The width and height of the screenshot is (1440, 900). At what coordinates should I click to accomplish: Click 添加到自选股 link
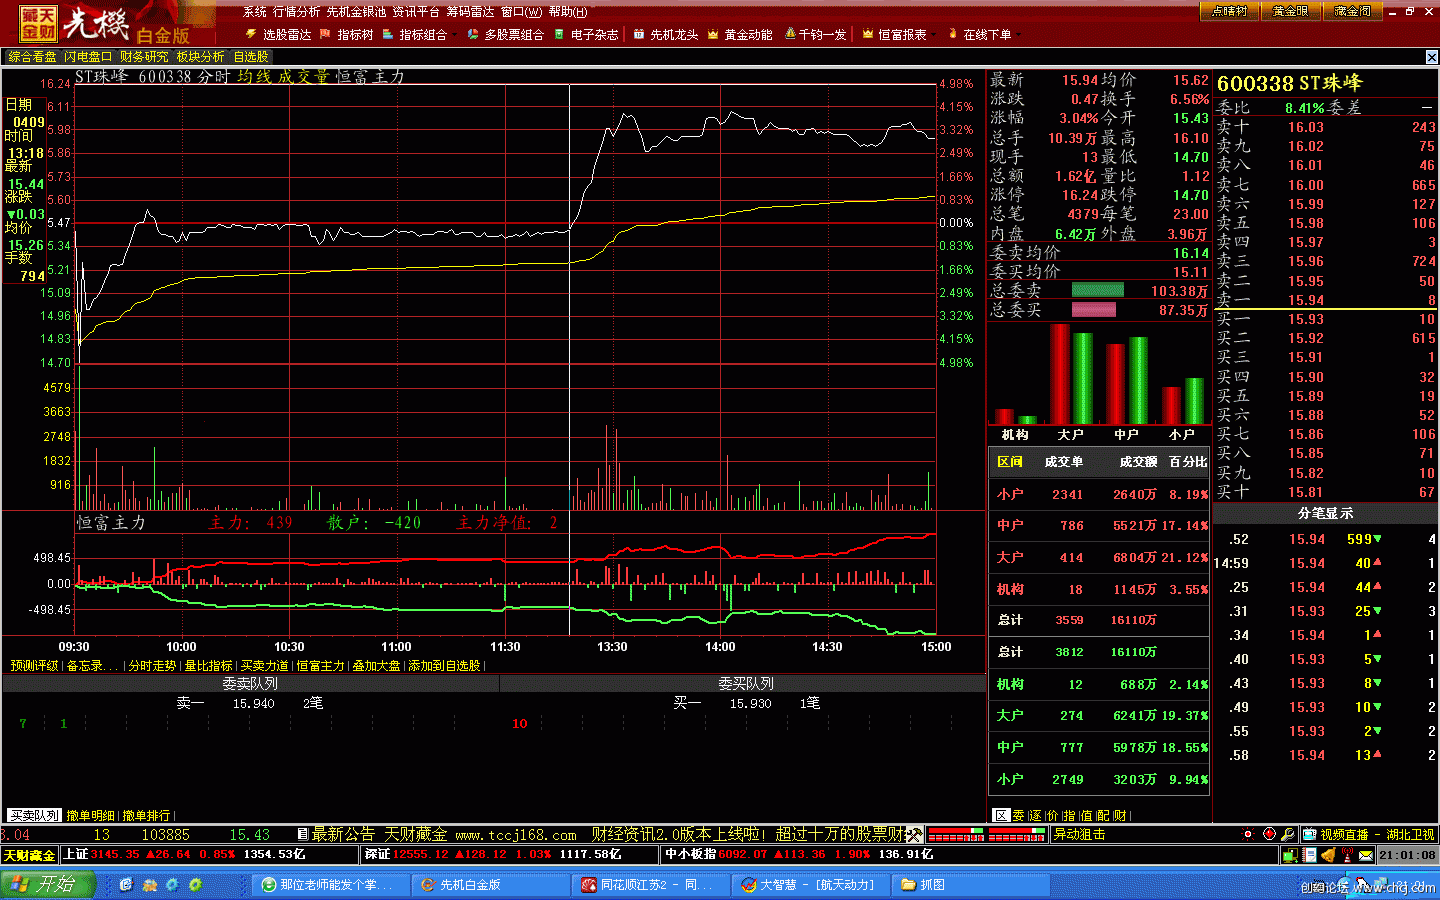pyautogui.click(x=444, y=666)
